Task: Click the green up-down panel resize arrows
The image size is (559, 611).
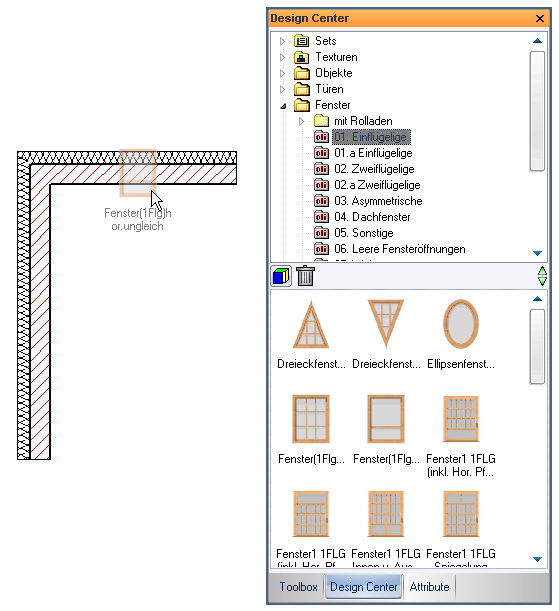Action: [x=542, y=276]
